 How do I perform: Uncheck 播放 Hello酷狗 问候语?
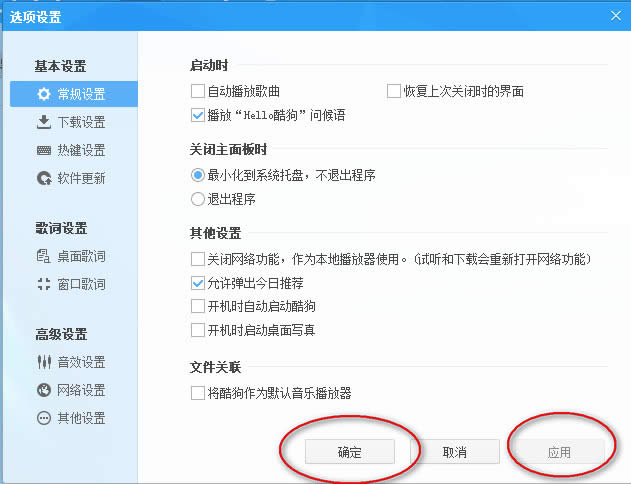pos(198,116)
